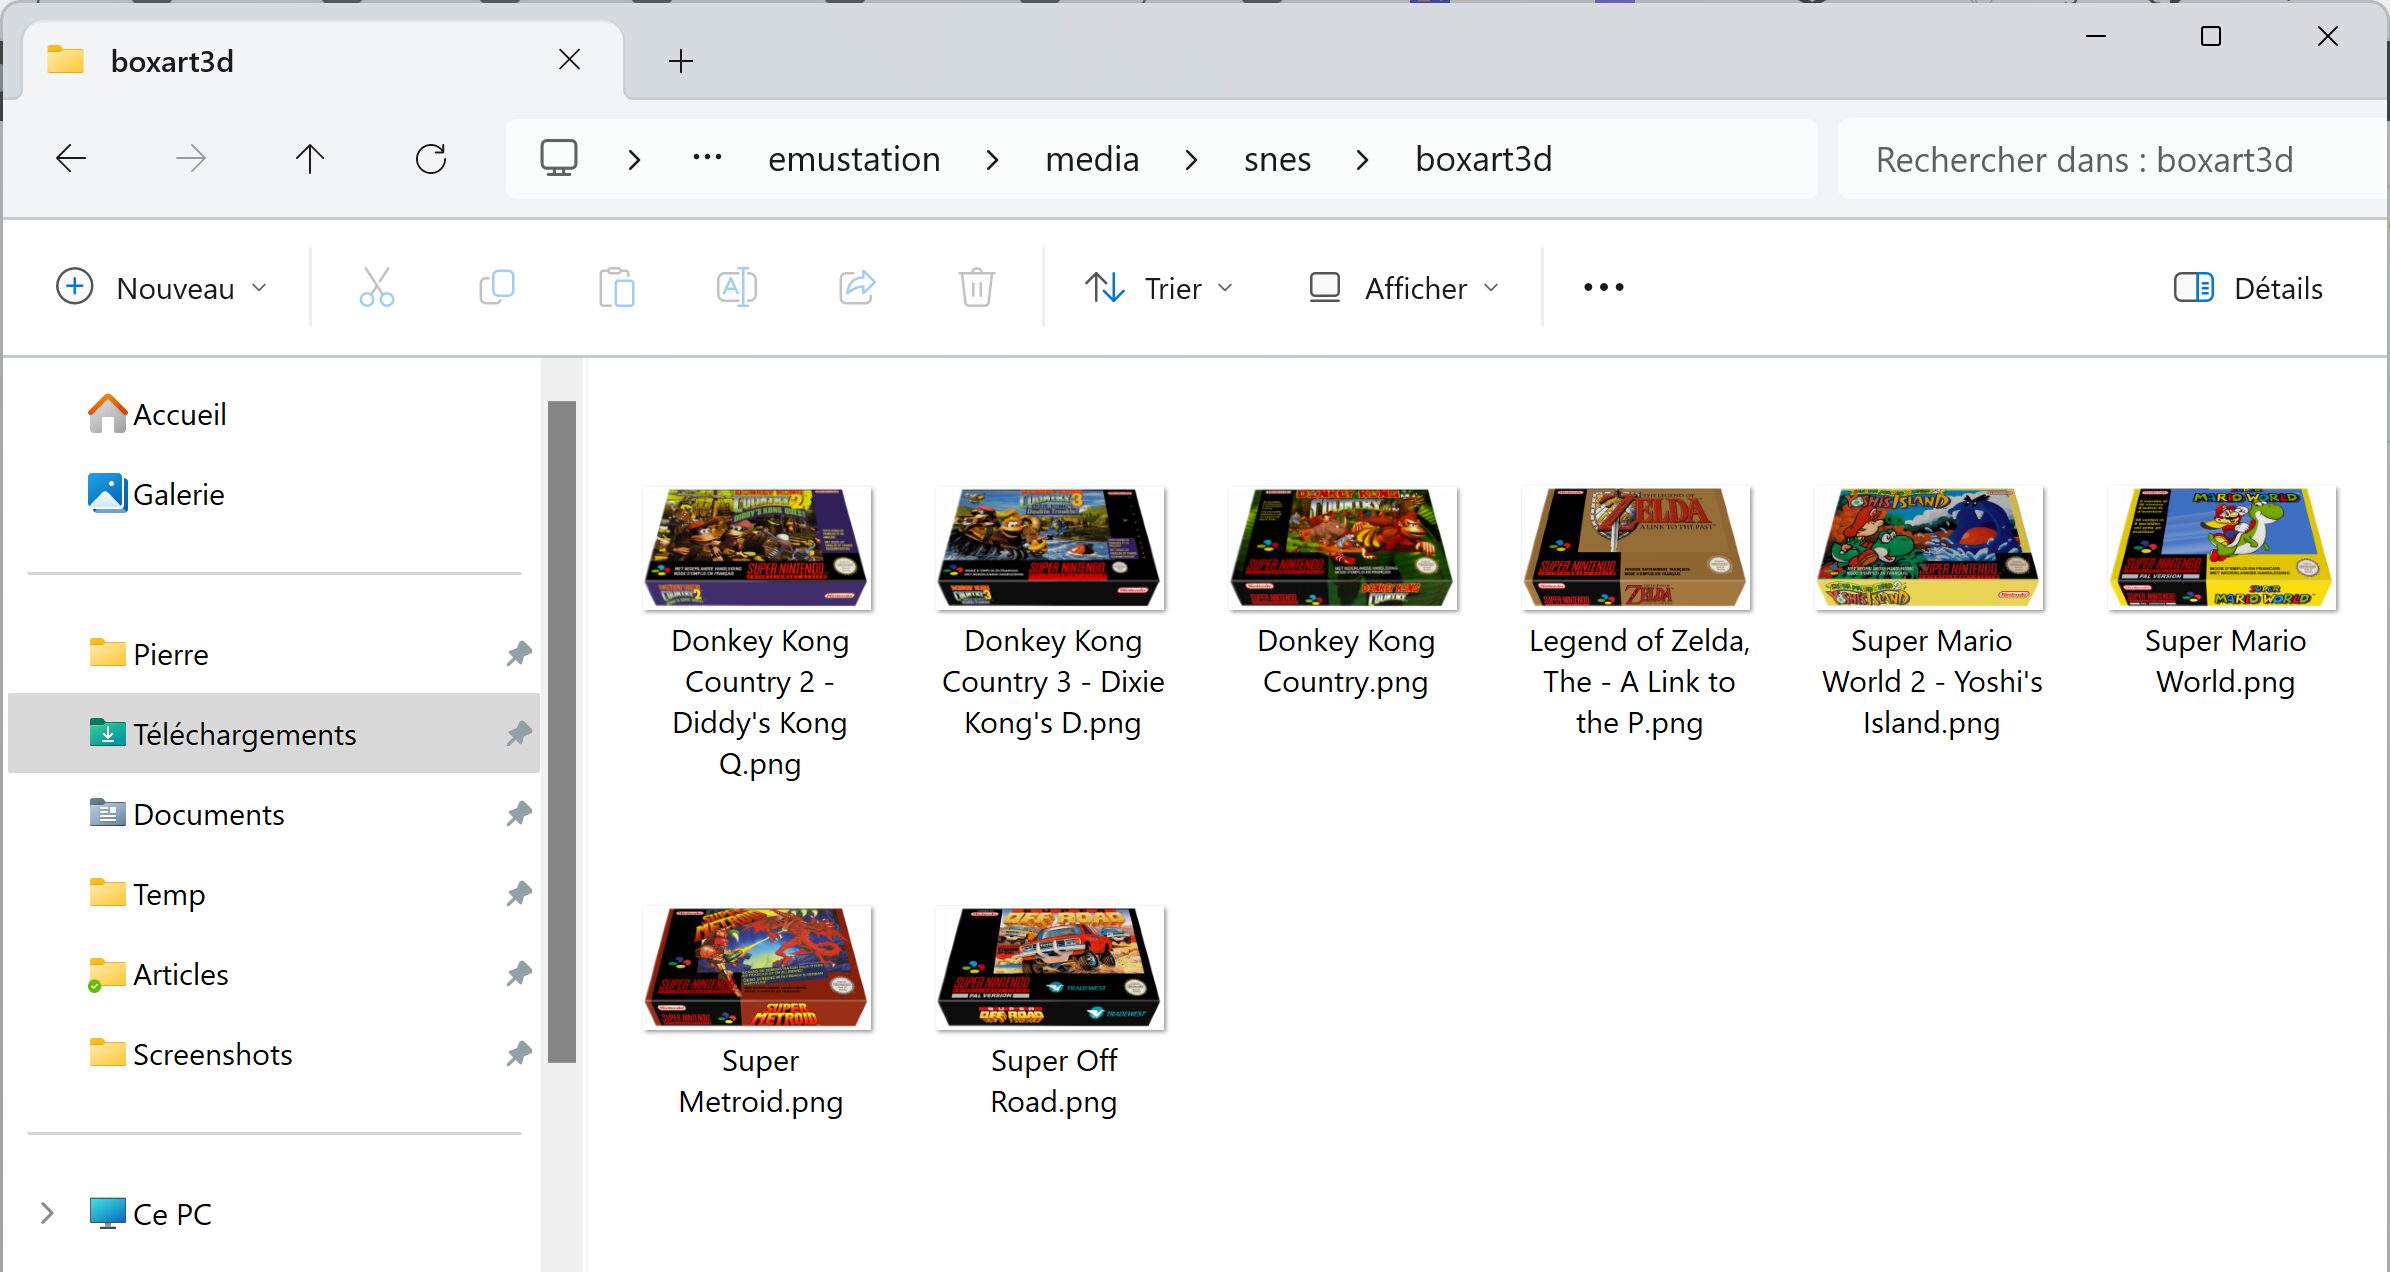
Task: Minimize the File Explorer window
Action: click(x=2096, y=36)
